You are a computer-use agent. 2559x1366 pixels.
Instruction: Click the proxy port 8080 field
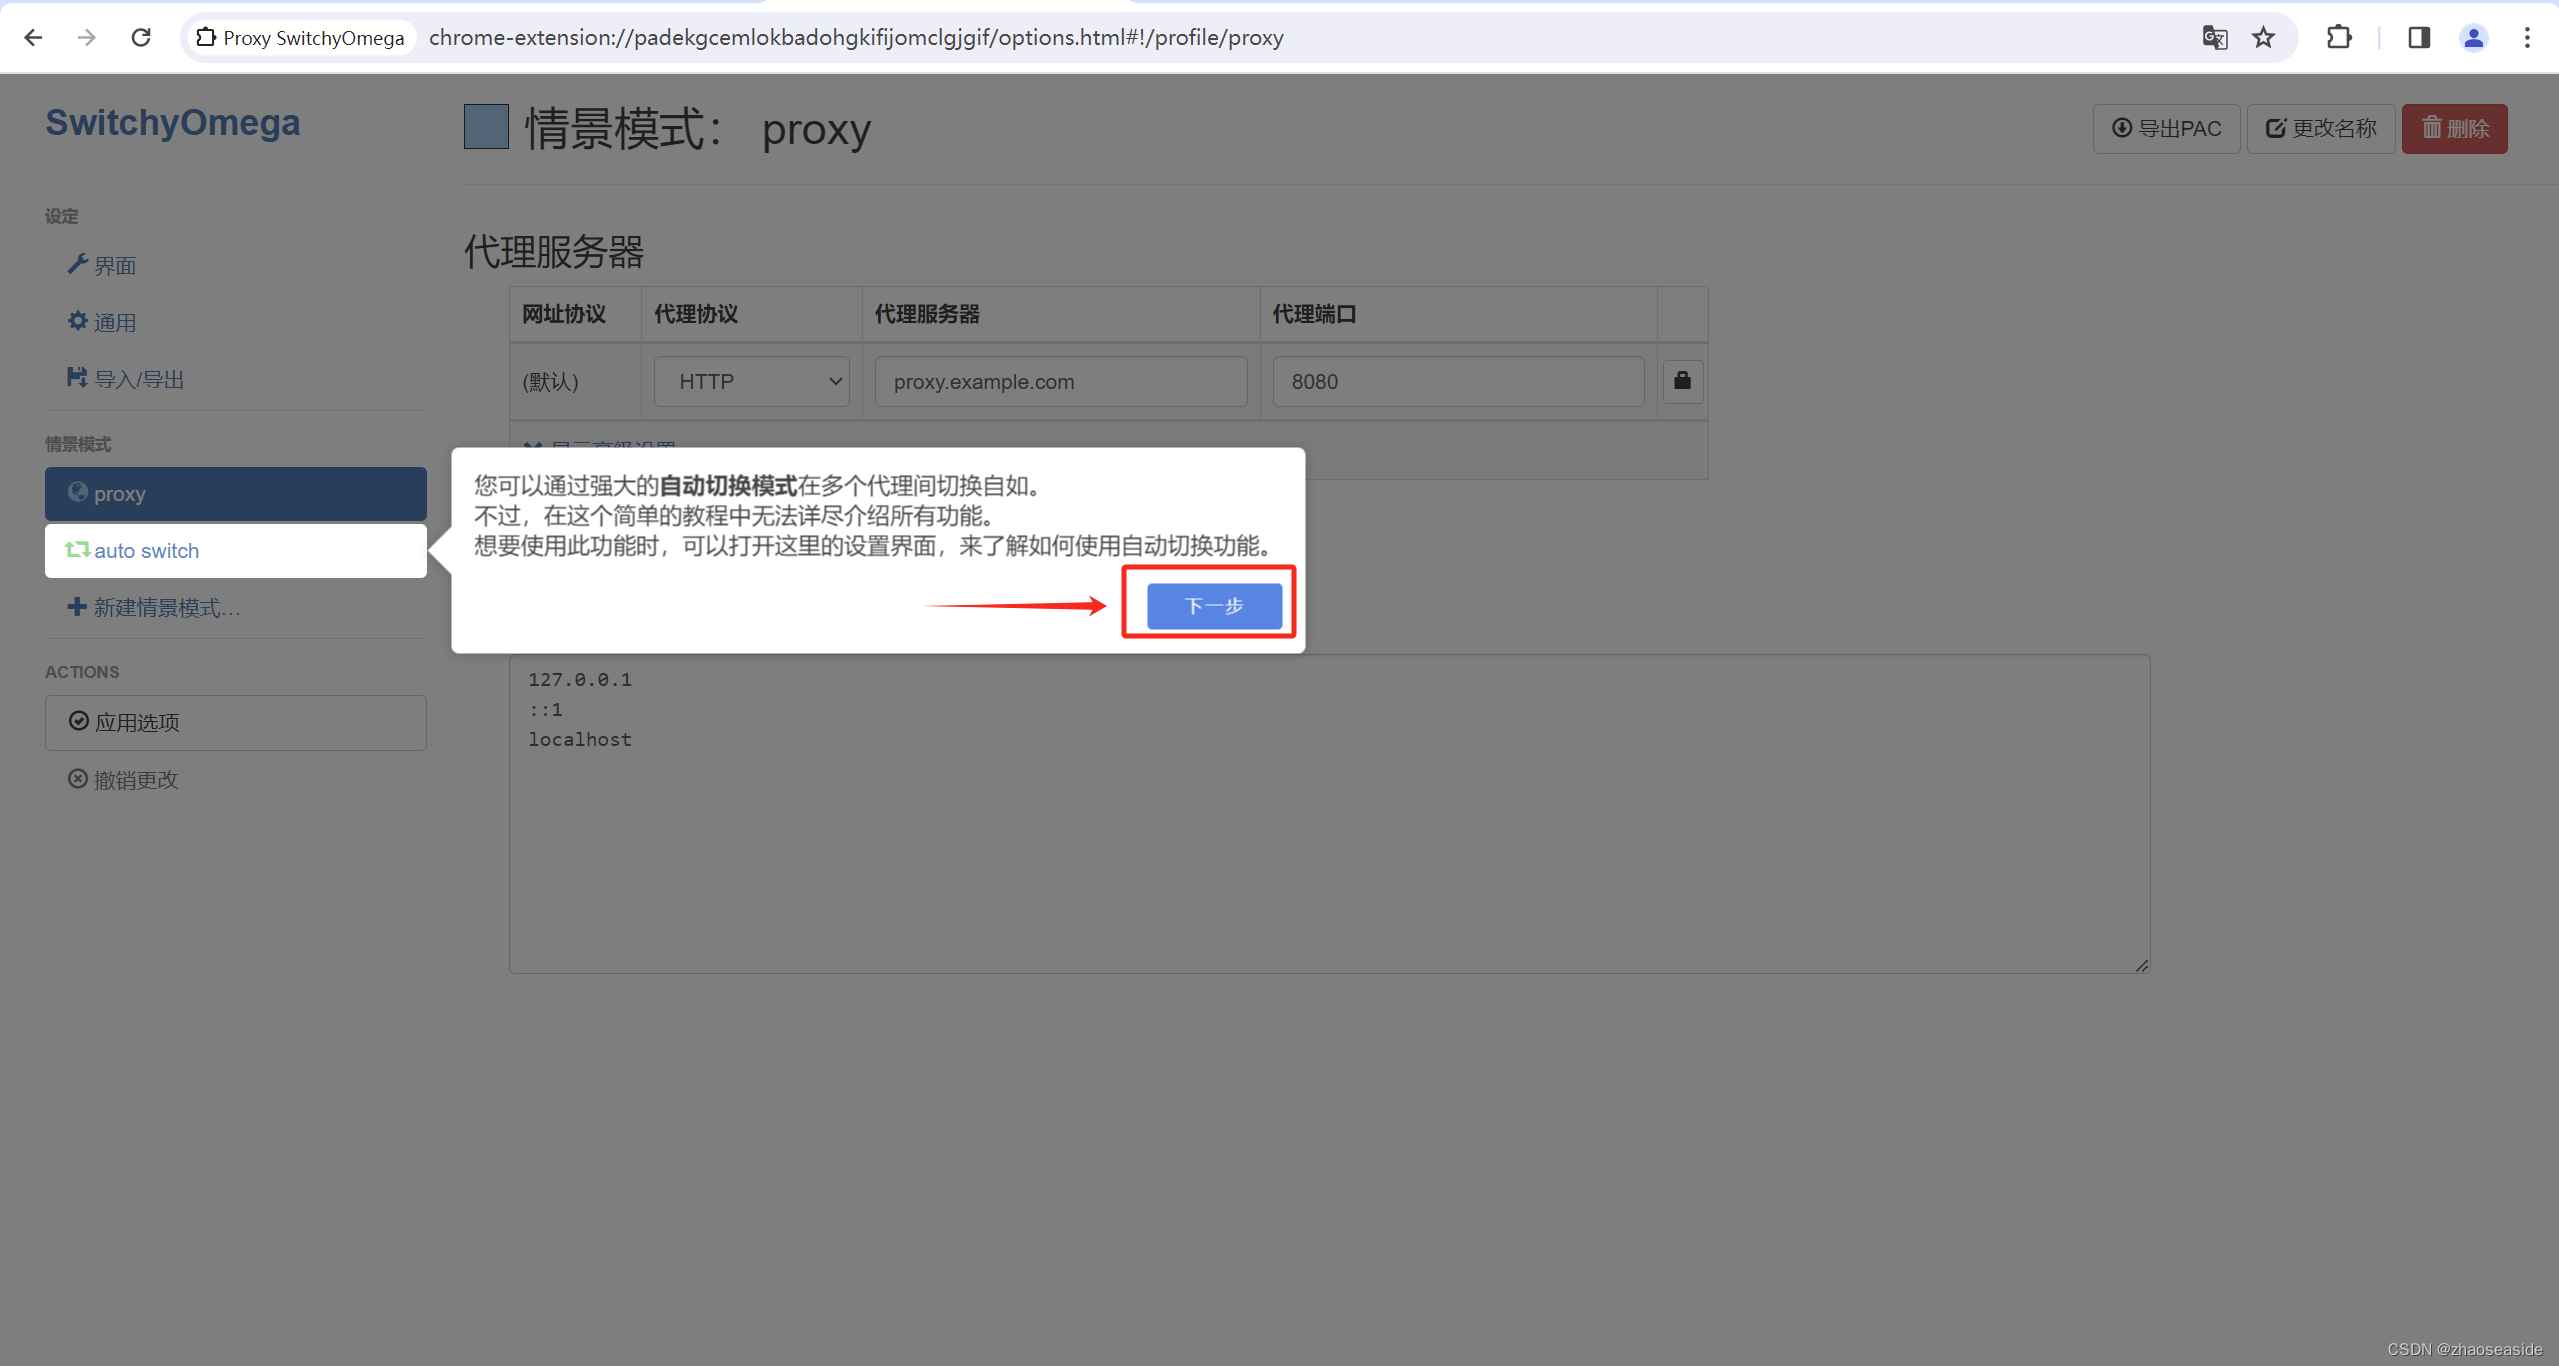coord(1458,382)
